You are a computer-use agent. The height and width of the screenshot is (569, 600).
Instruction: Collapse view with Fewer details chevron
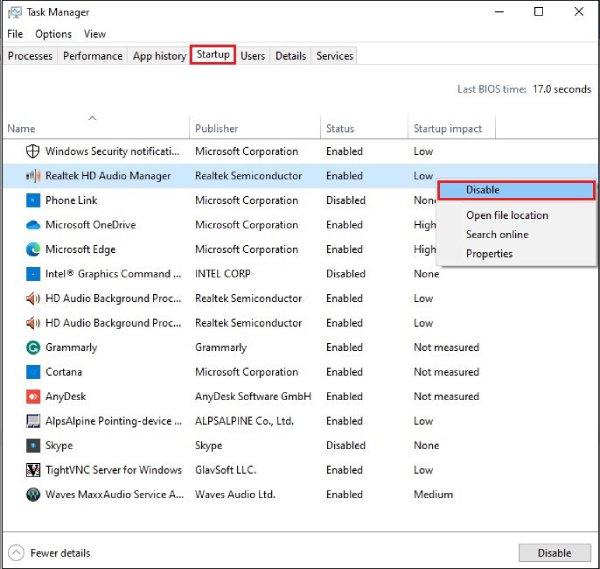pyautogui.click(x=16, y=553)
